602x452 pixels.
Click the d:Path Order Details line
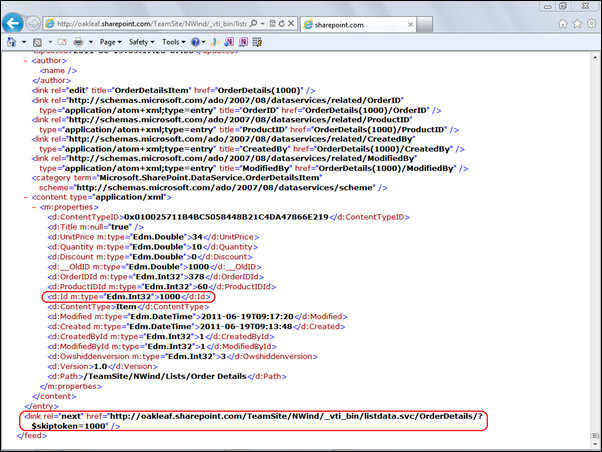tap(167, 376)
